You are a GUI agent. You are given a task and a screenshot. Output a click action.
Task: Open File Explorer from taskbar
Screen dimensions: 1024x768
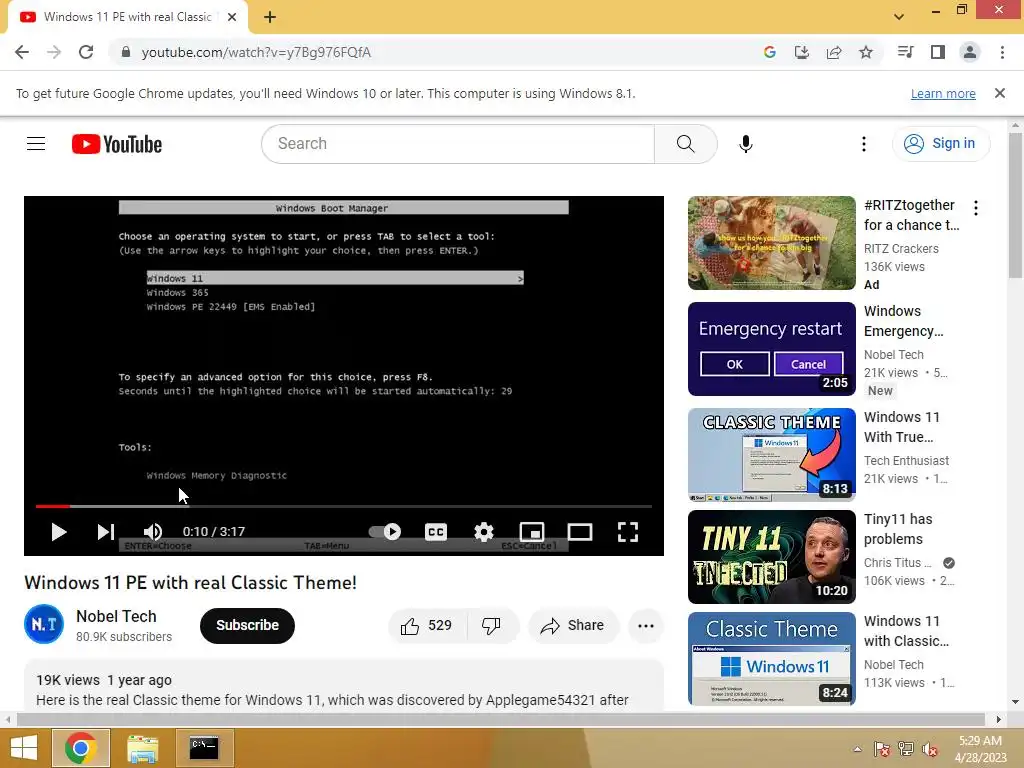(x=142, y=748)
